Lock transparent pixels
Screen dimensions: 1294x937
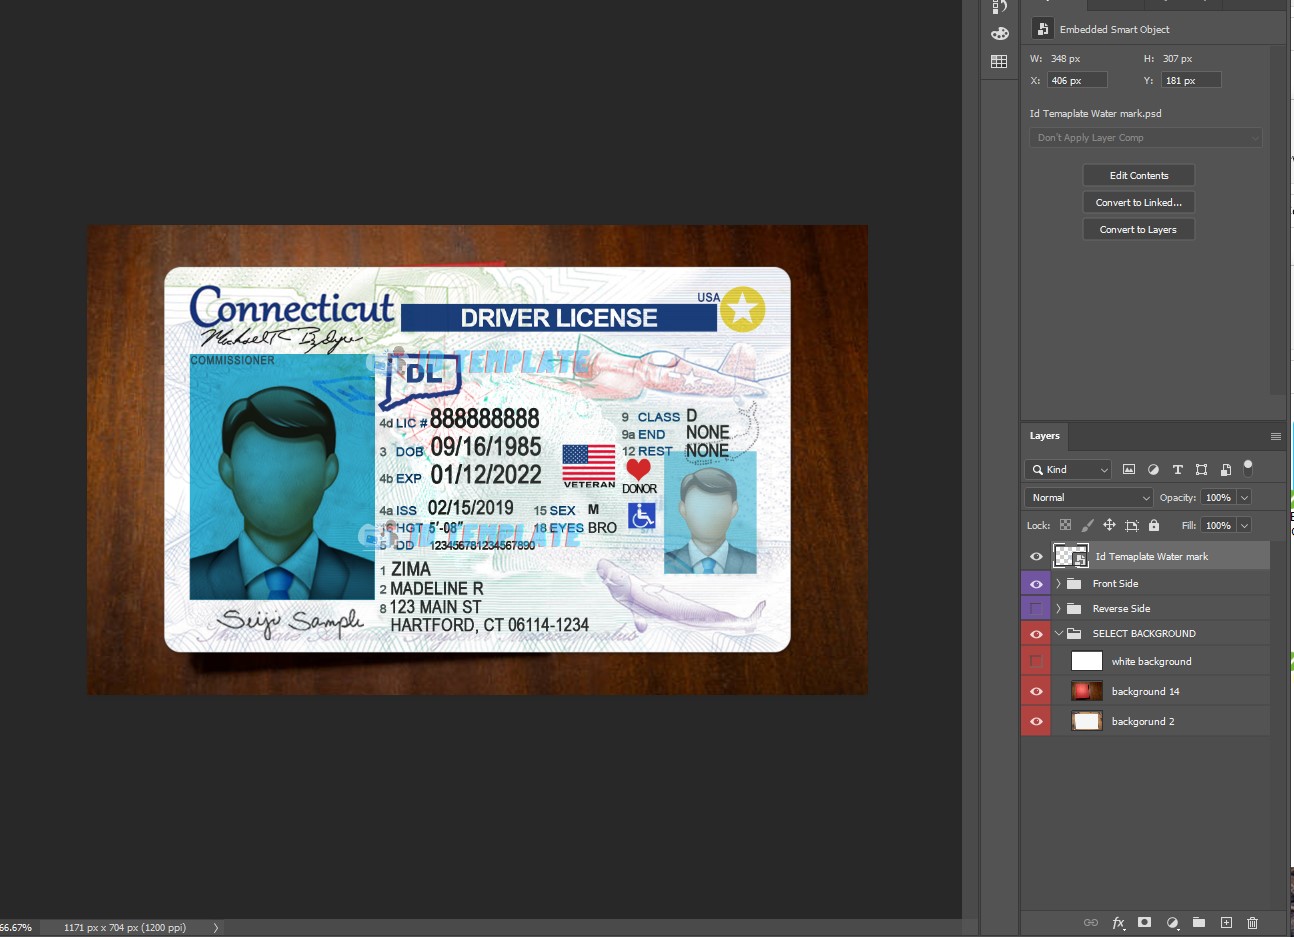[x=1065, y=525]
